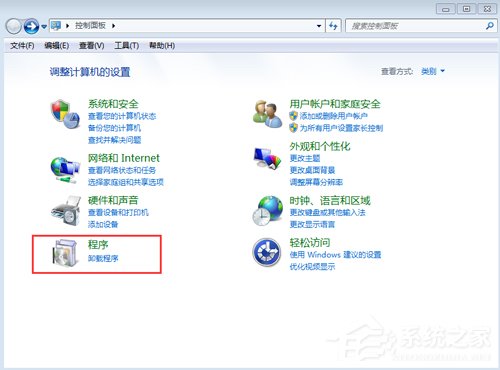Open 硬件和声音 category link
The width and height of the screenshot is (500, 370).
(x=113, y=200)
